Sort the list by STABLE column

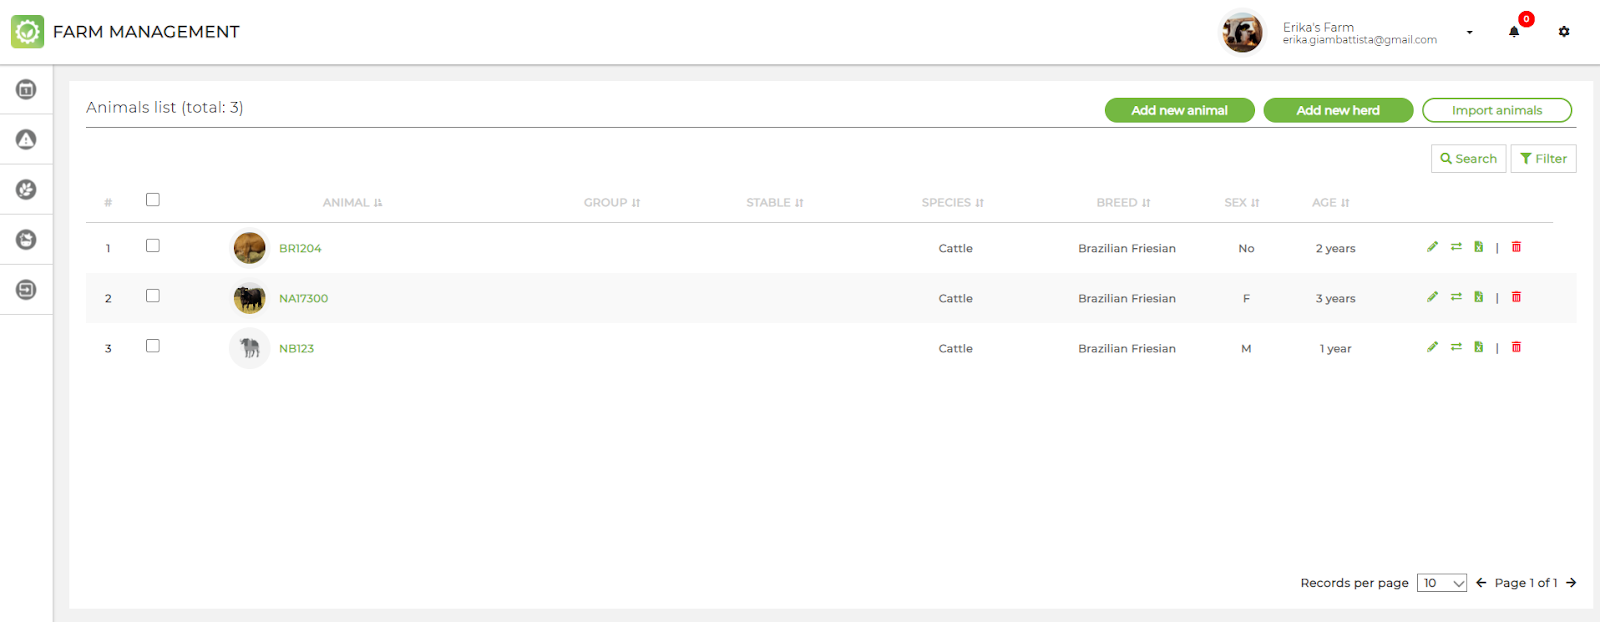[775, 203]
